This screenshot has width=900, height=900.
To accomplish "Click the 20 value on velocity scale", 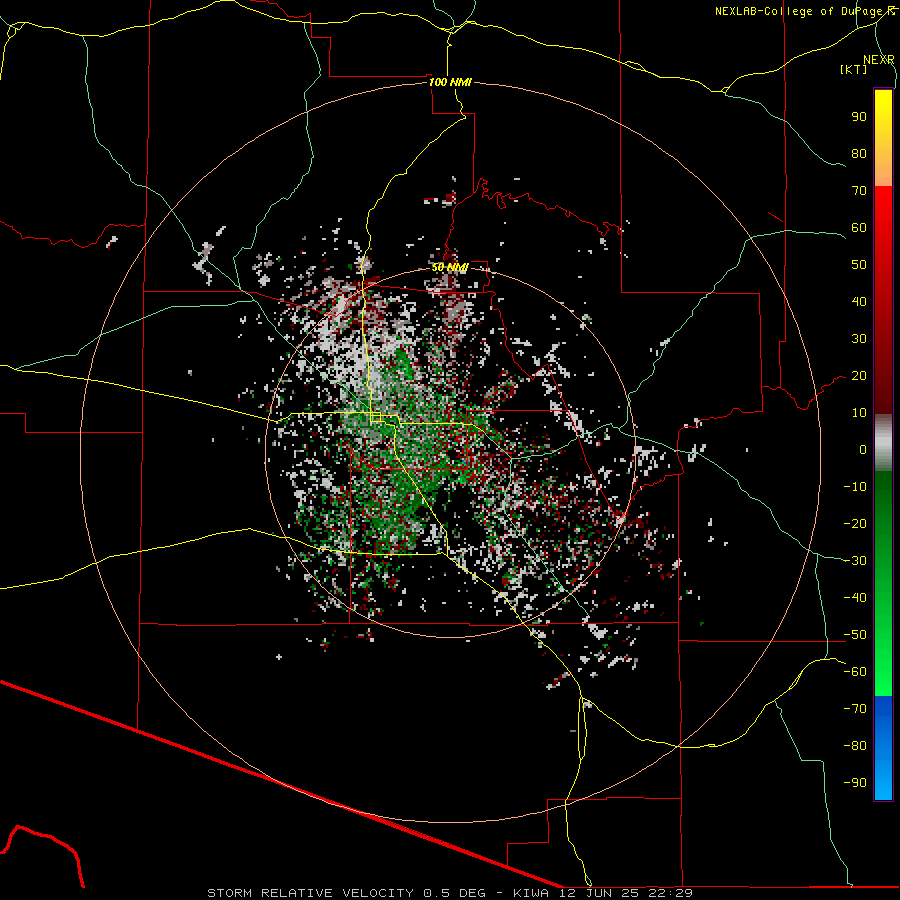I will [x=859, y=376].
